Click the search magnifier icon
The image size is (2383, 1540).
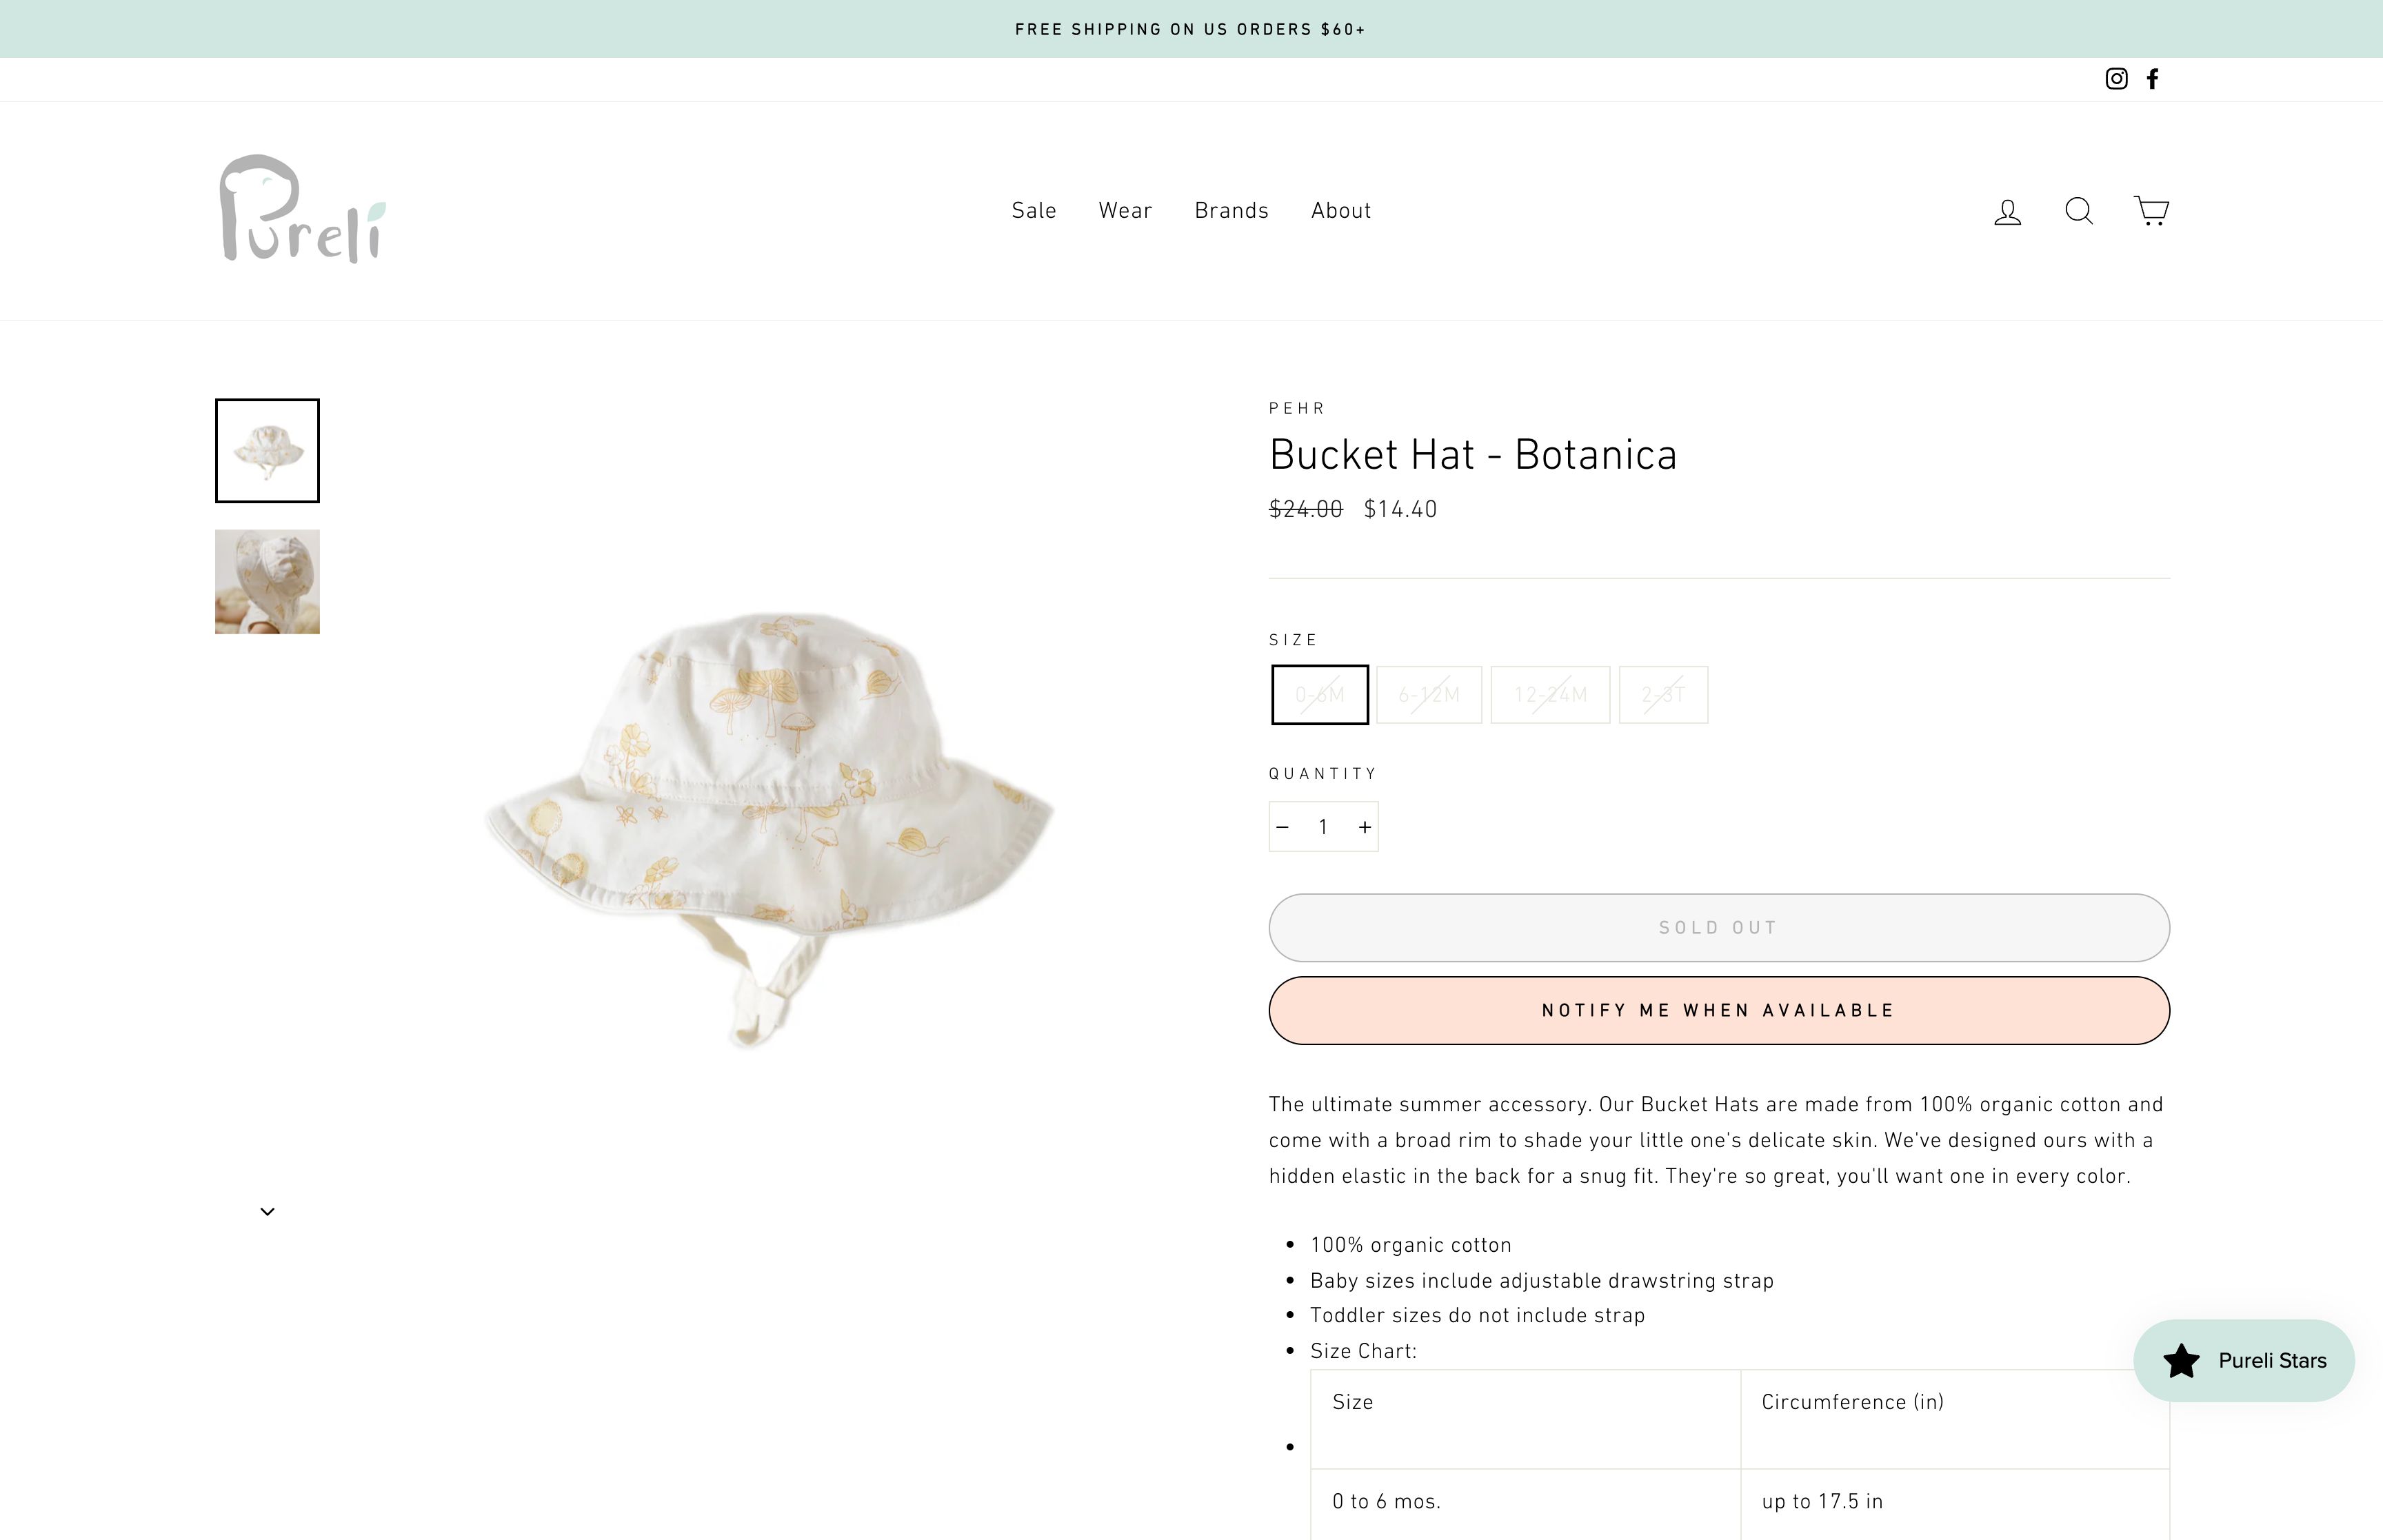point(2079,211)
